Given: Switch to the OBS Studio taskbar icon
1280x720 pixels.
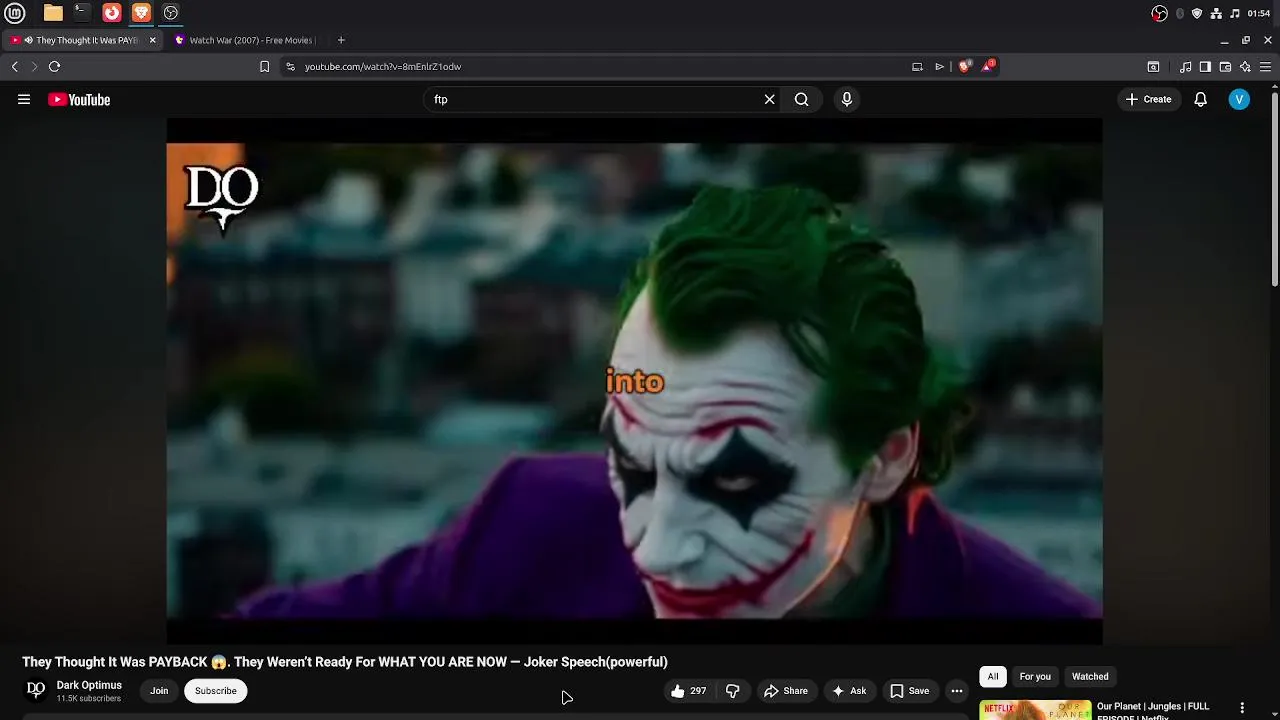Looking at the screenshot, I should [171, 13].
